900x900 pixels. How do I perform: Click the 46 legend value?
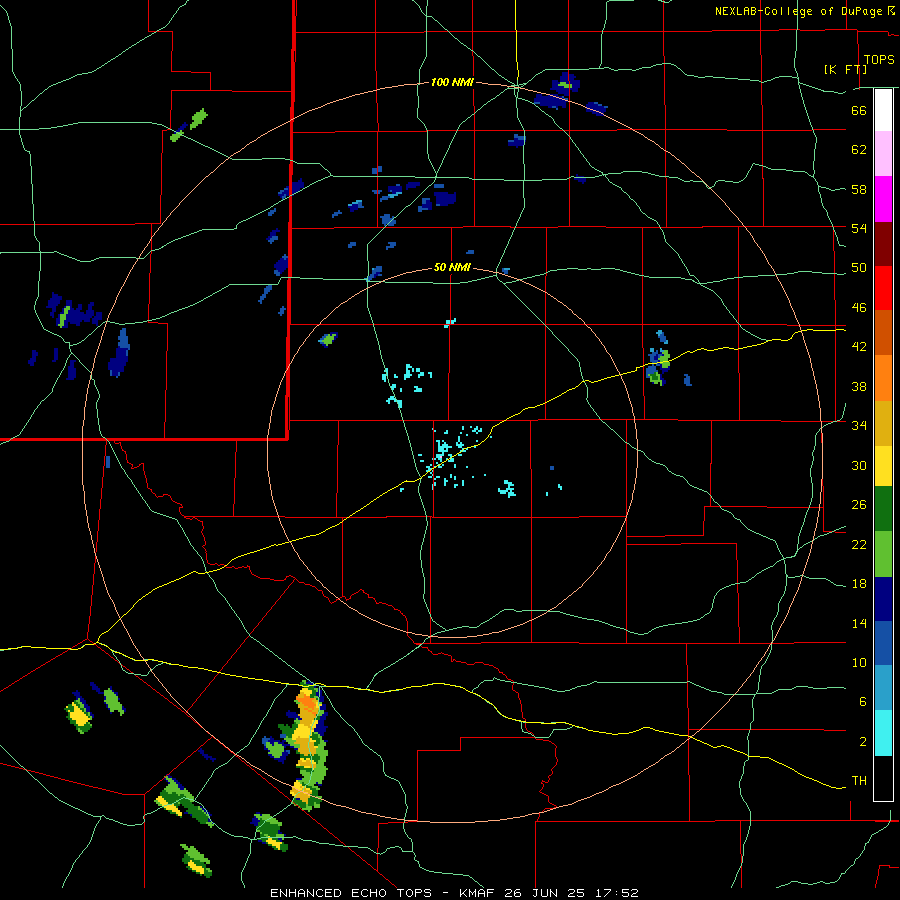[x=859, y=308]
